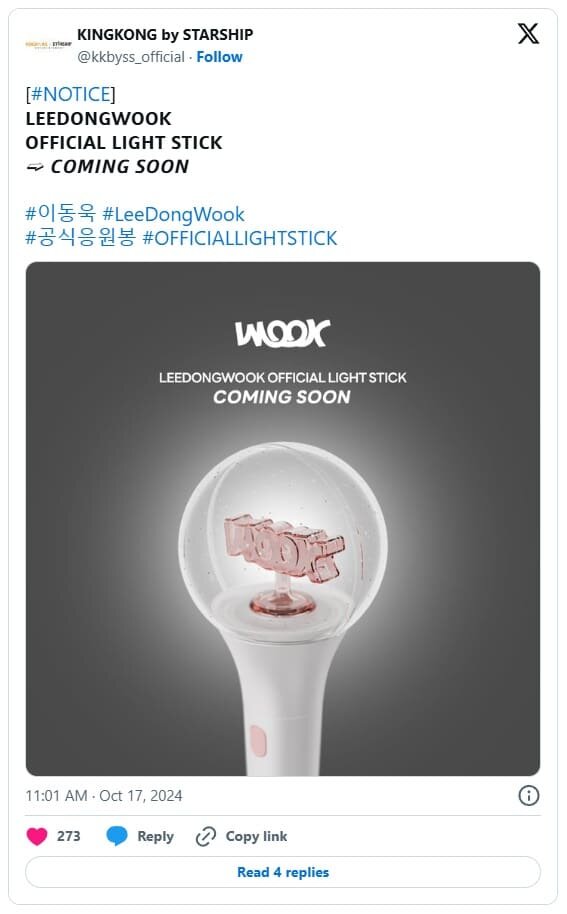The height and width of the screenshot is (914, 567).
Task: Like the tweet with the heart icon
Action: (37, 836)
